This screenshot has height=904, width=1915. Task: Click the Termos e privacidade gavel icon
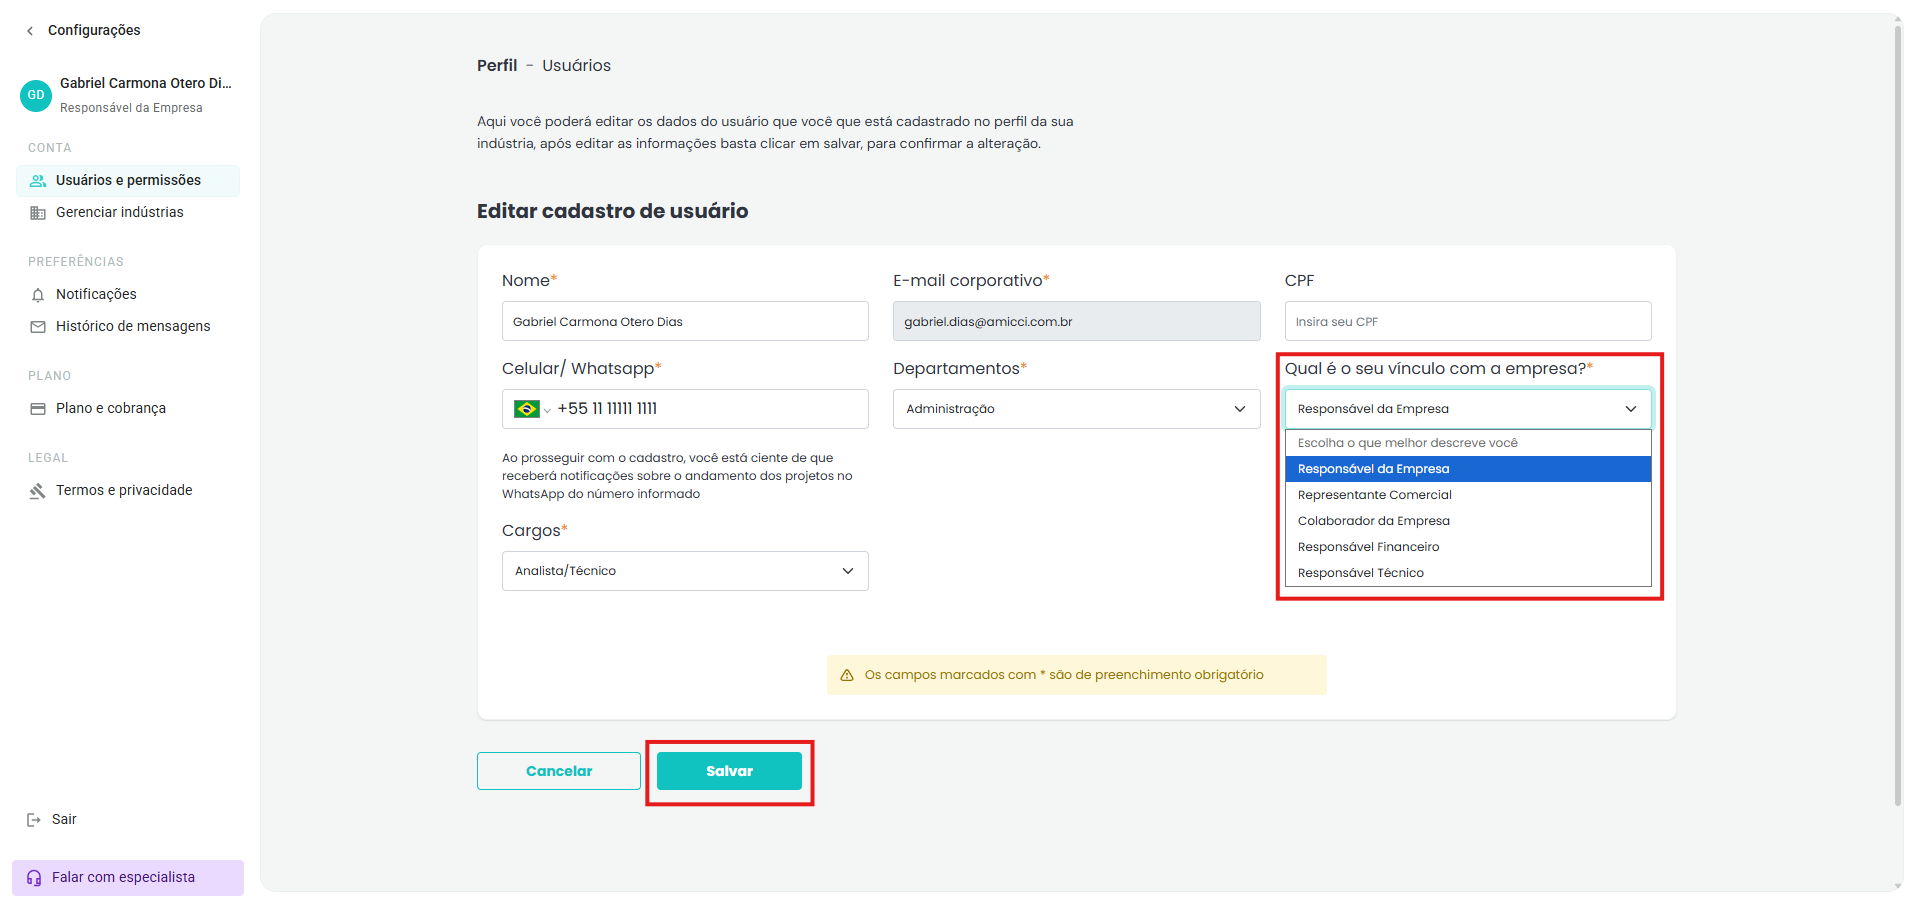point(38,491)
